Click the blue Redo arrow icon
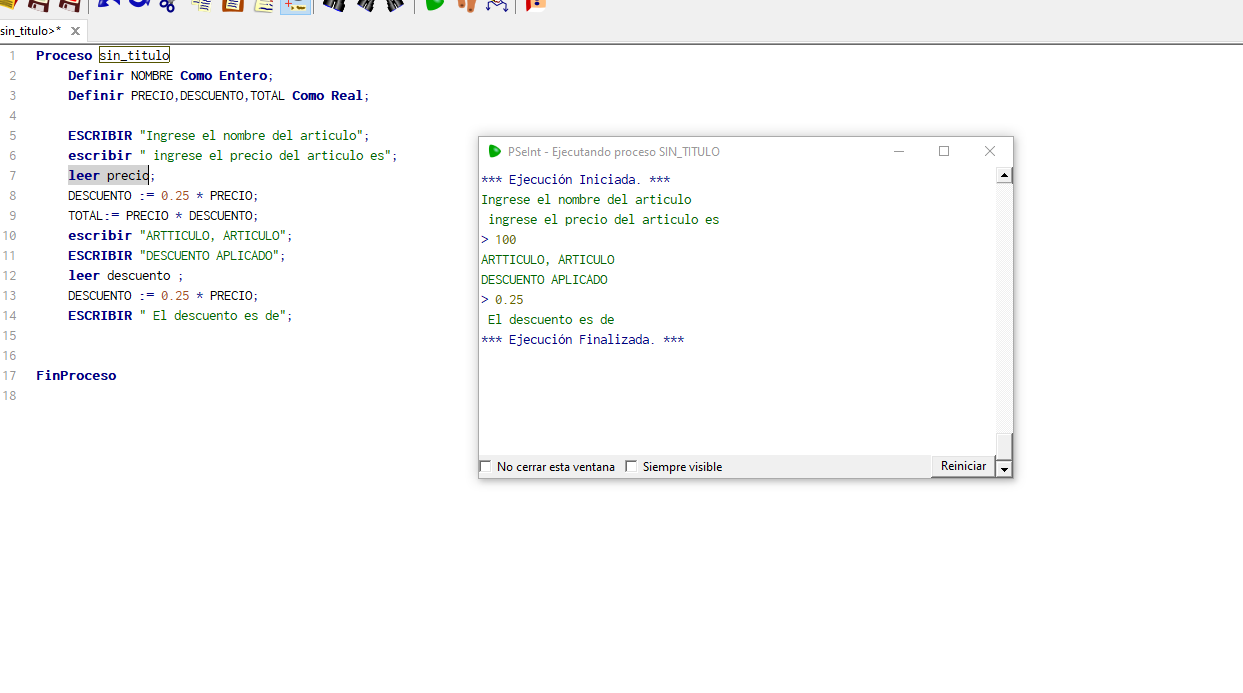Viewport: 1243px width, 693px height. pyautogui.click(x=138, y=4)
